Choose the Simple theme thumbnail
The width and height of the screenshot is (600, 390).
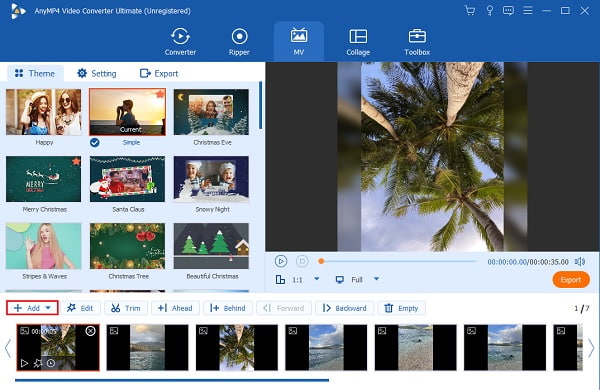pyautogui.click(x=127, y=112)
